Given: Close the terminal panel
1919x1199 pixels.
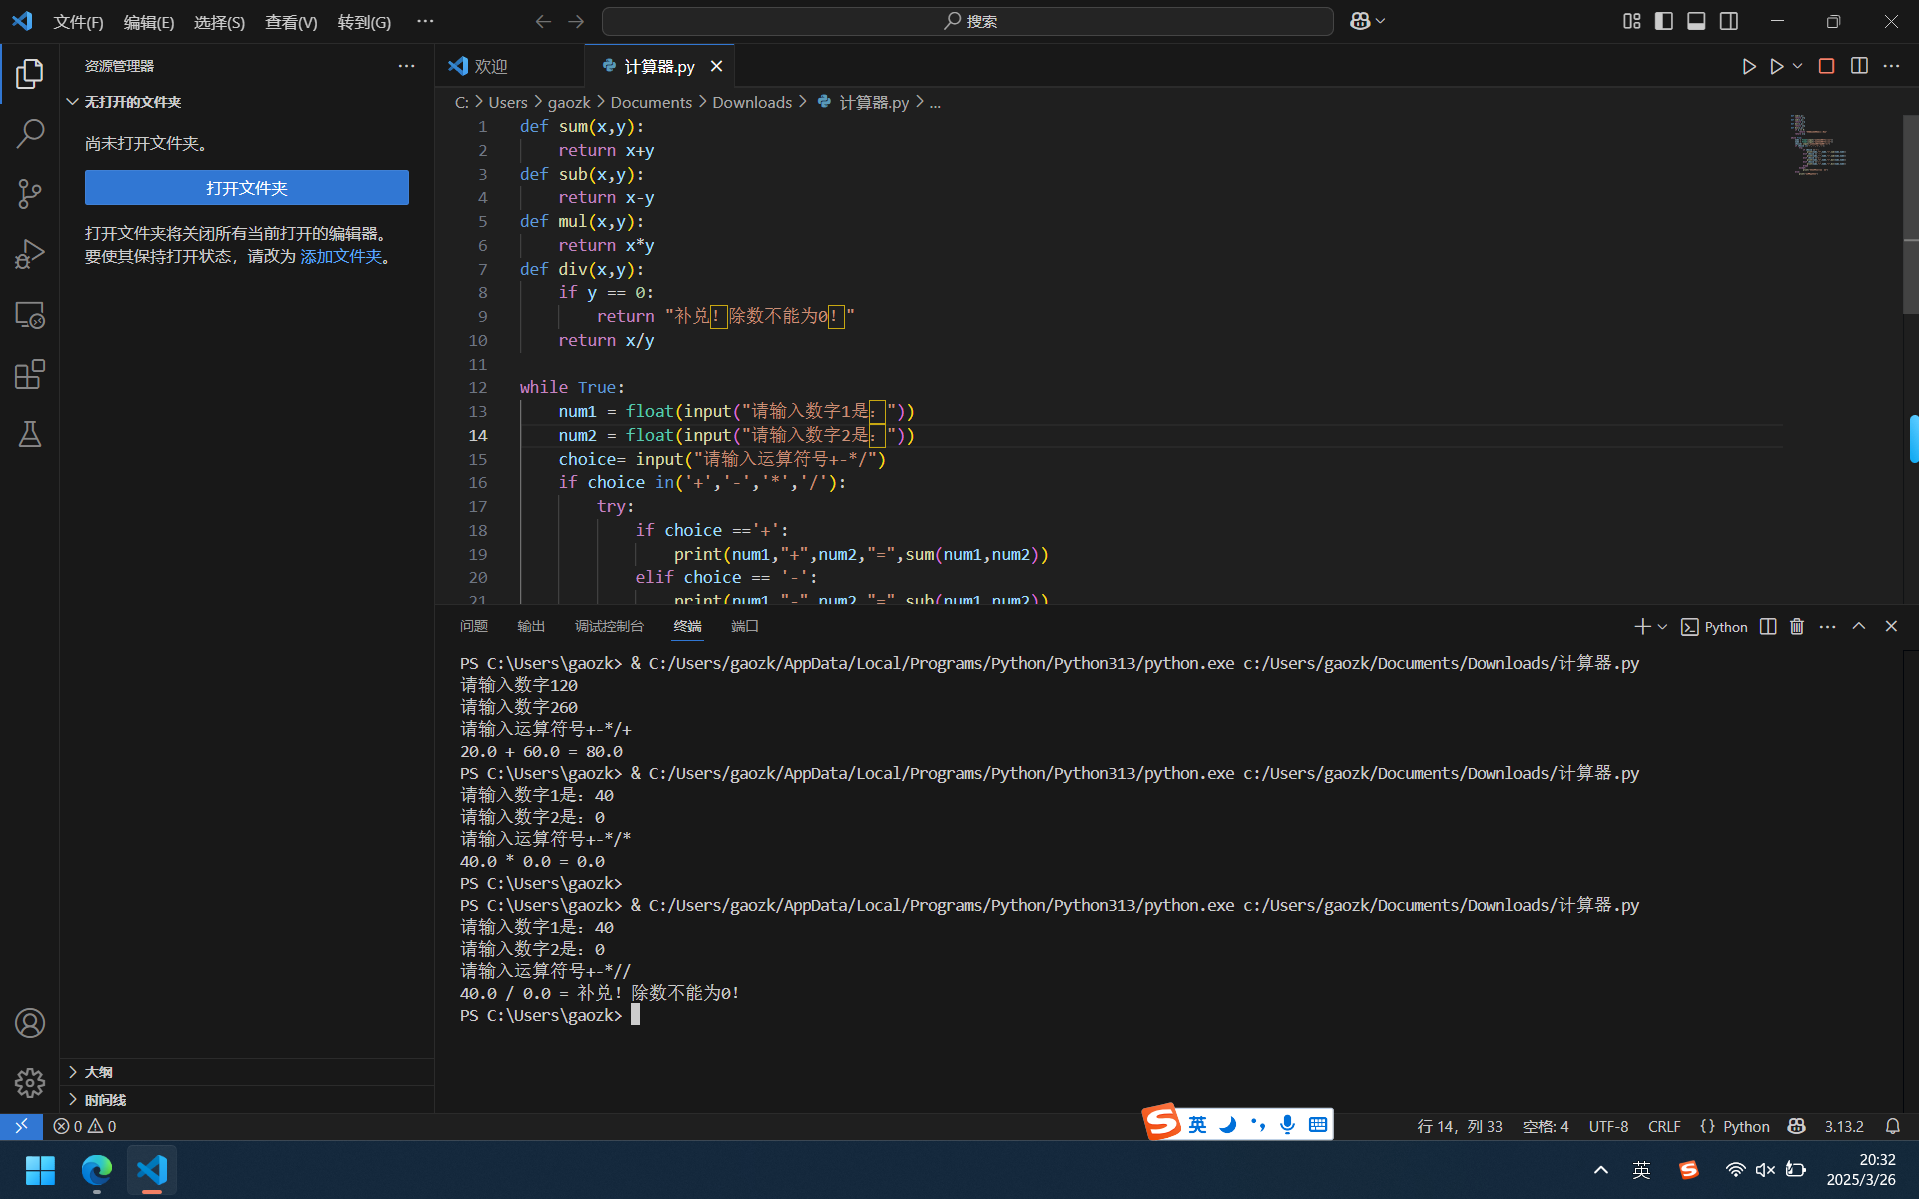Looking at the screenshot, I should coord(1891,626).
